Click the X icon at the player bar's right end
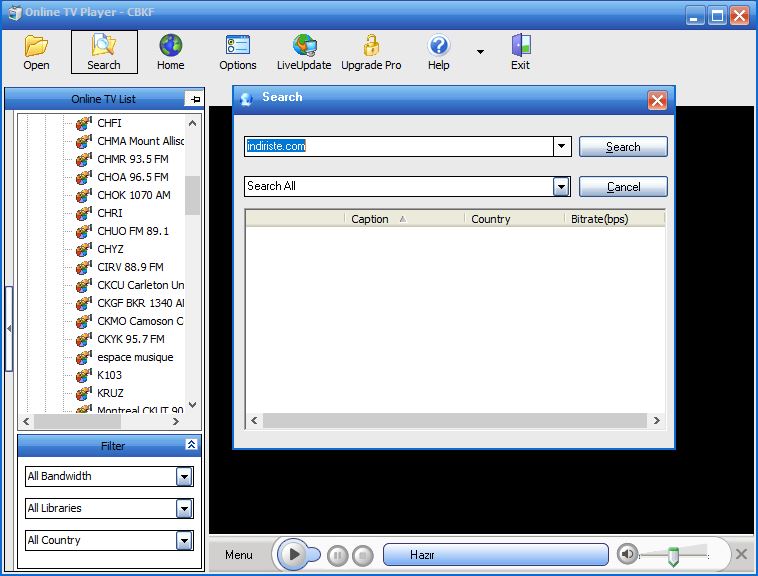Viewport: 758px width, 576px height. 742,554
